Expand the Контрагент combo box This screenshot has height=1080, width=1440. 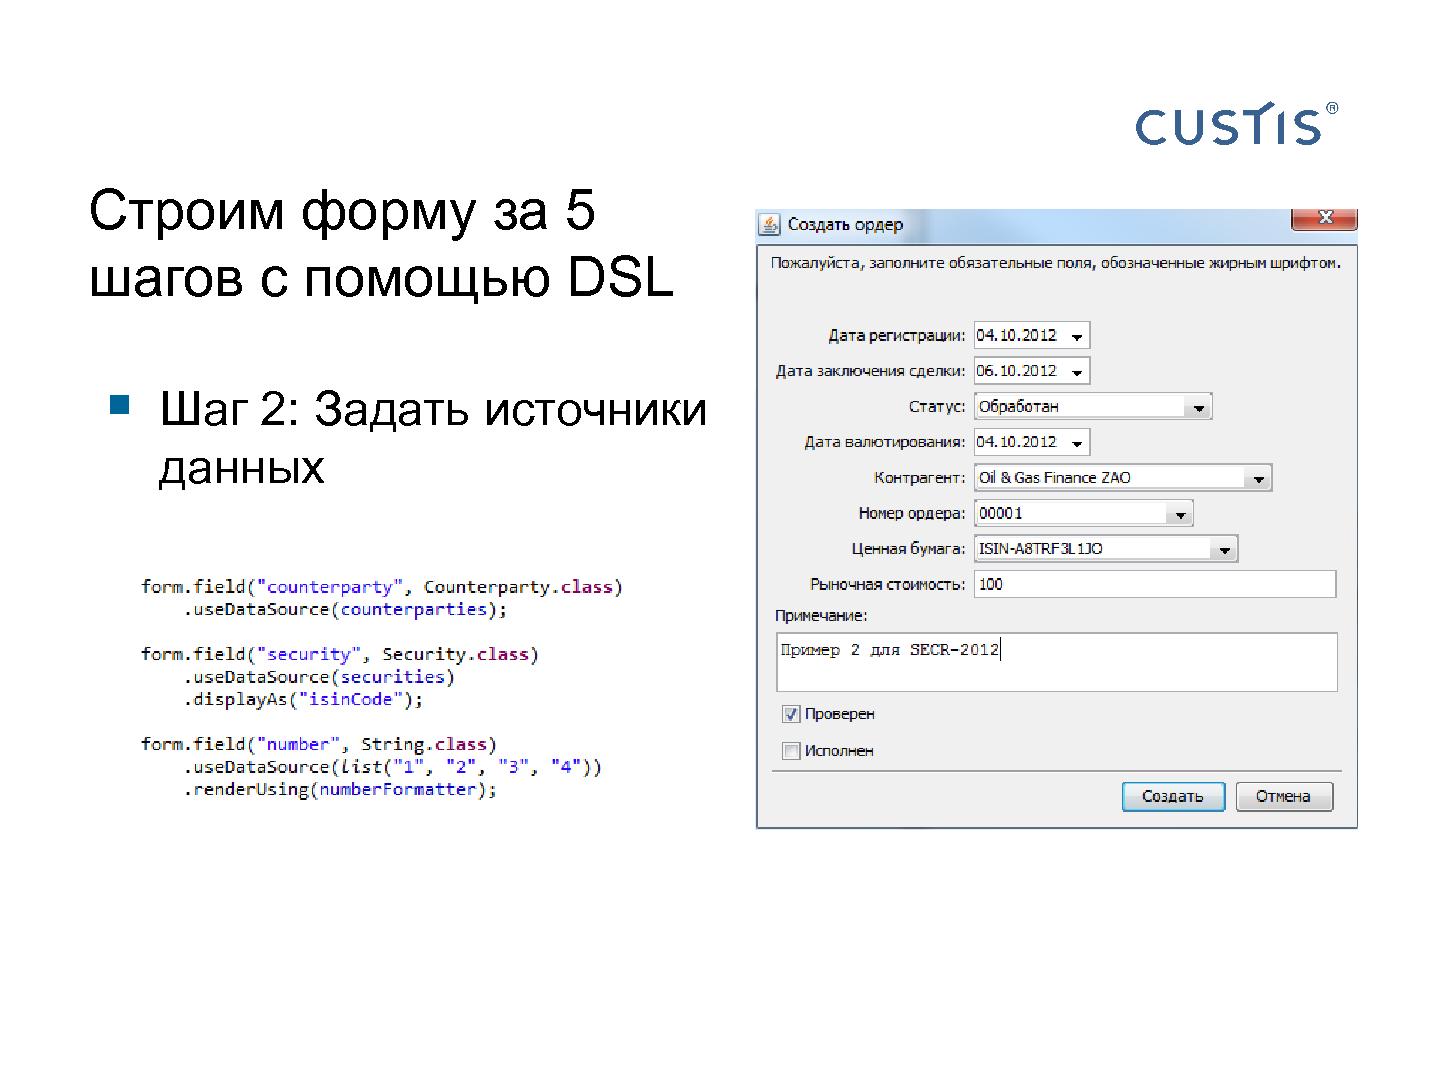coord(1258,479)
